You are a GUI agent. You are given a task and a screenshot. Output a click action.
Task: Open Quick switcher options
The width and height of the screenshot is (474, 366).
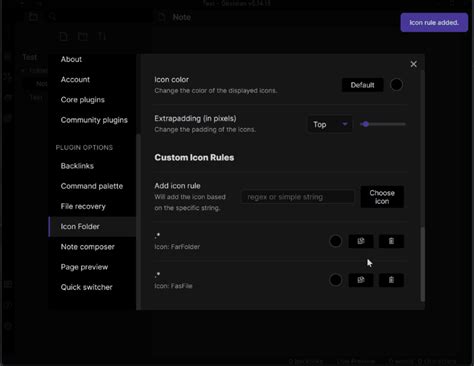point(86,287)
